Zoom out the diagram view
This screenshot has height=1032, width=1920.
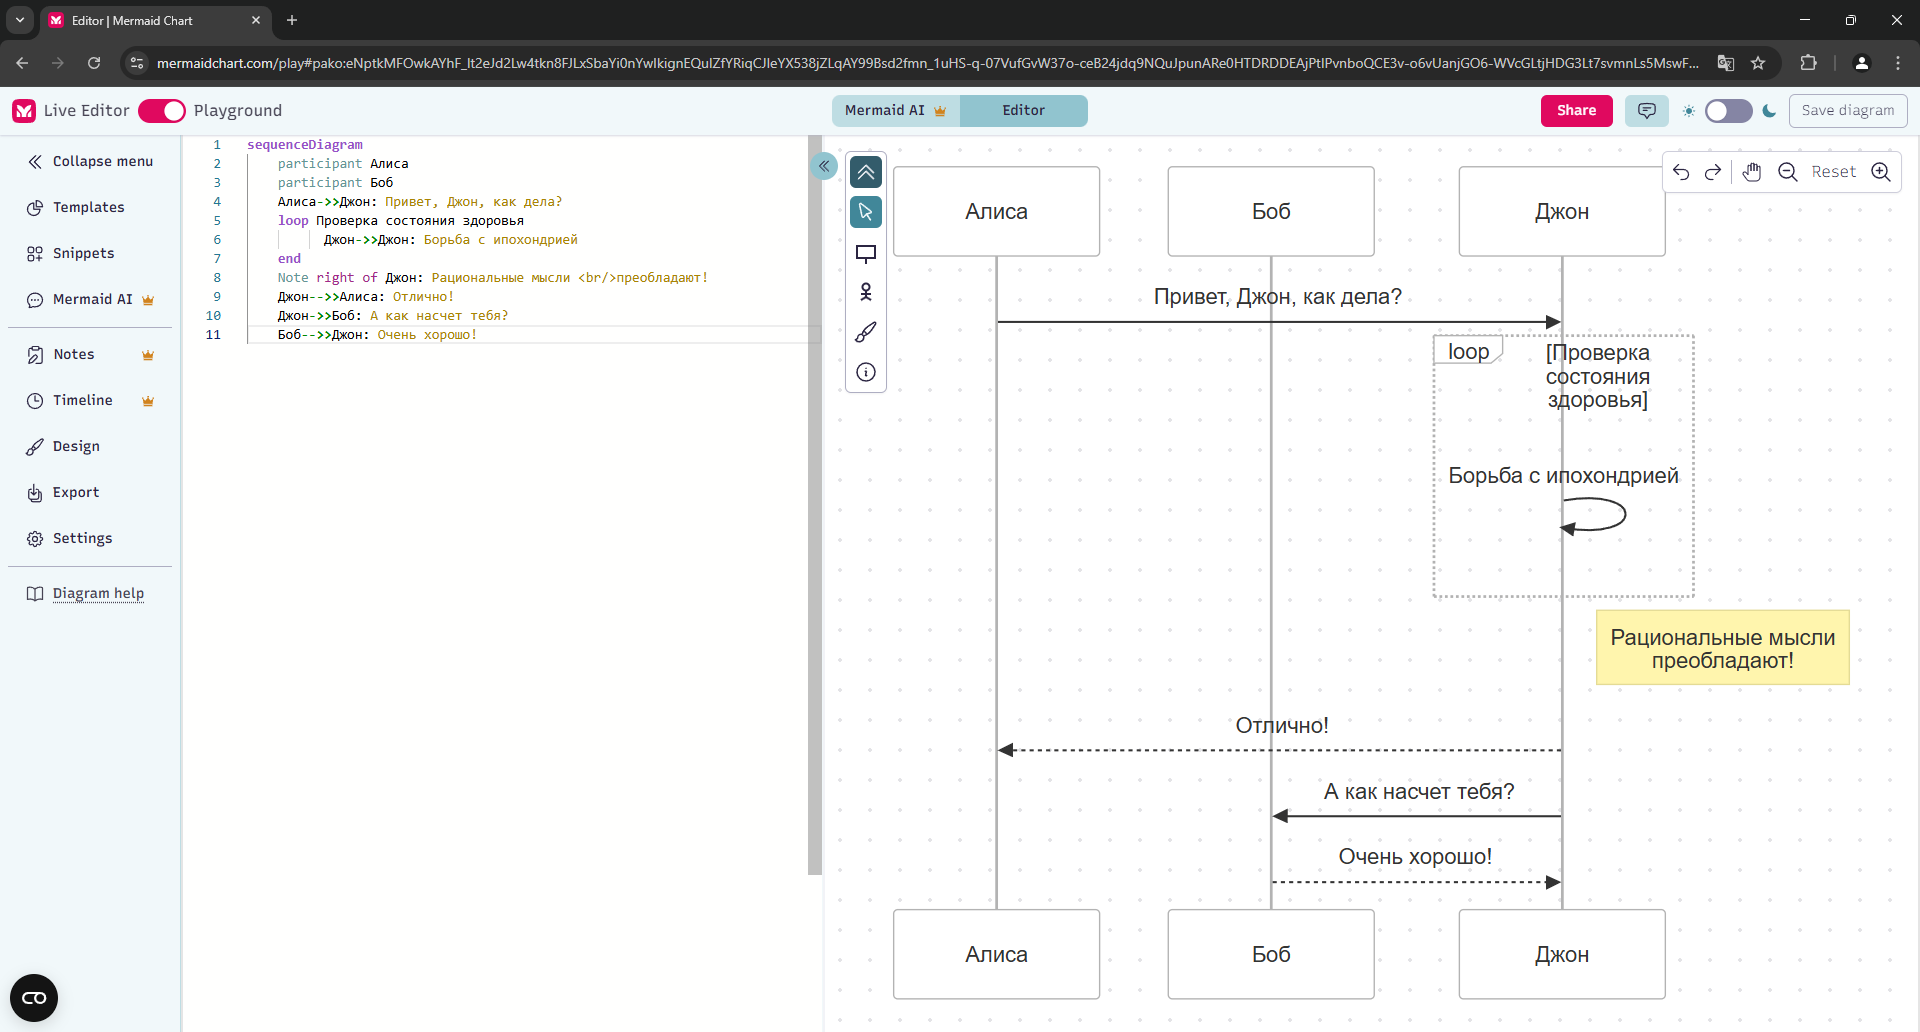tap(1788, 172)
